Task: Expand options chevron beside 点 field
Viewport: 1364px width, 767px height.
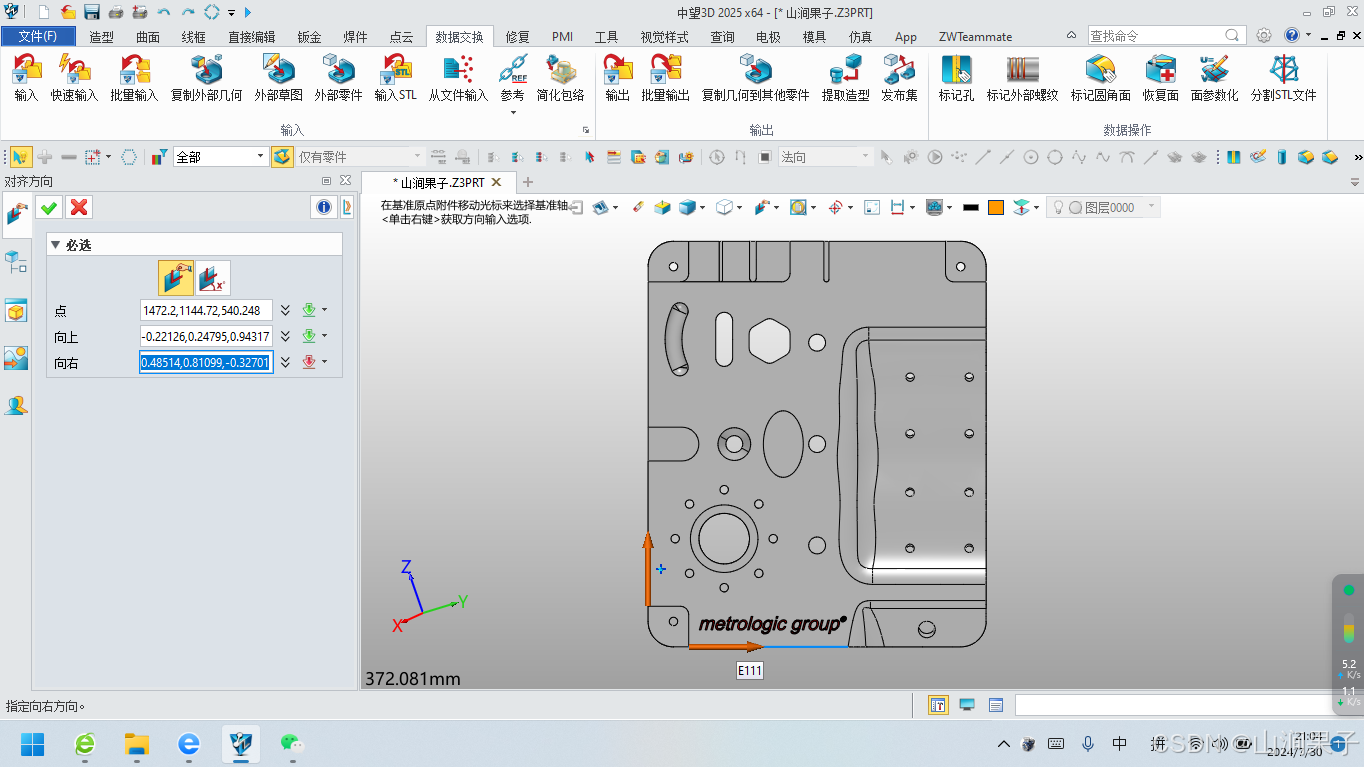Action: (x=286, y=311)
